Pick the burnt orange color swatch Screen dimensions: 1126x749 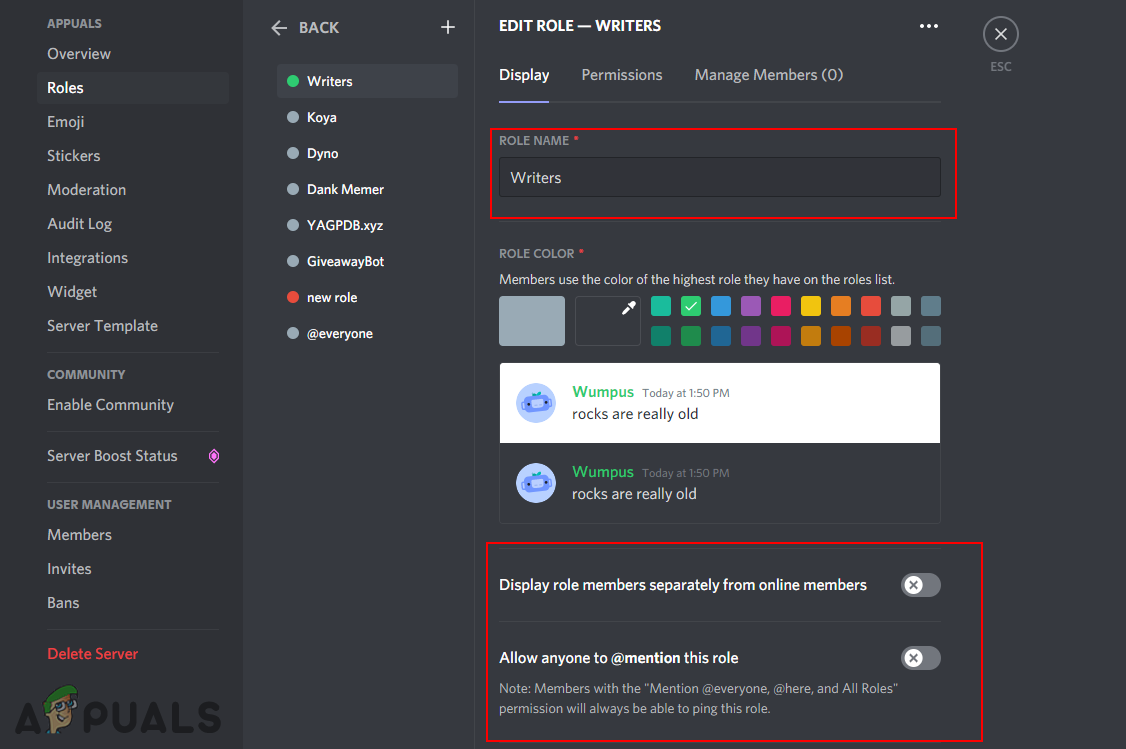pos(841,335)
